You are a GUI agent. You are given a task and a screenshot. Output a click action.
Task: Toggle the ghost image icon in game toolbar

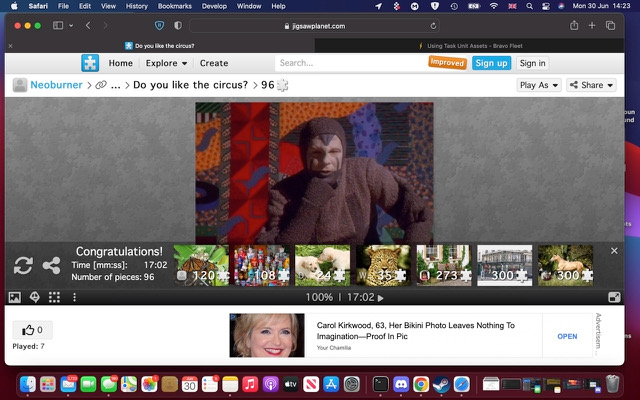(x=35, y=297)
